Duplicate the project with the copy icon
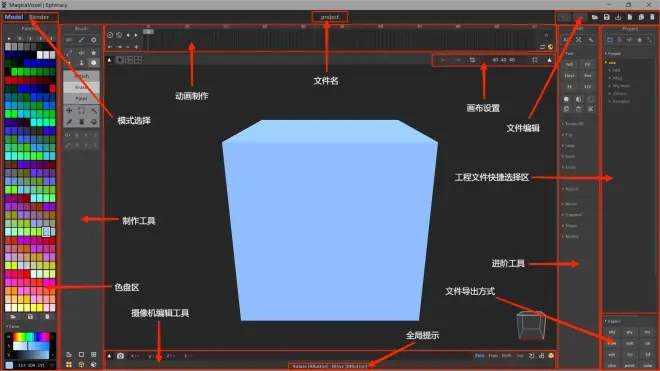660x371 pixels. click(641, 17)
